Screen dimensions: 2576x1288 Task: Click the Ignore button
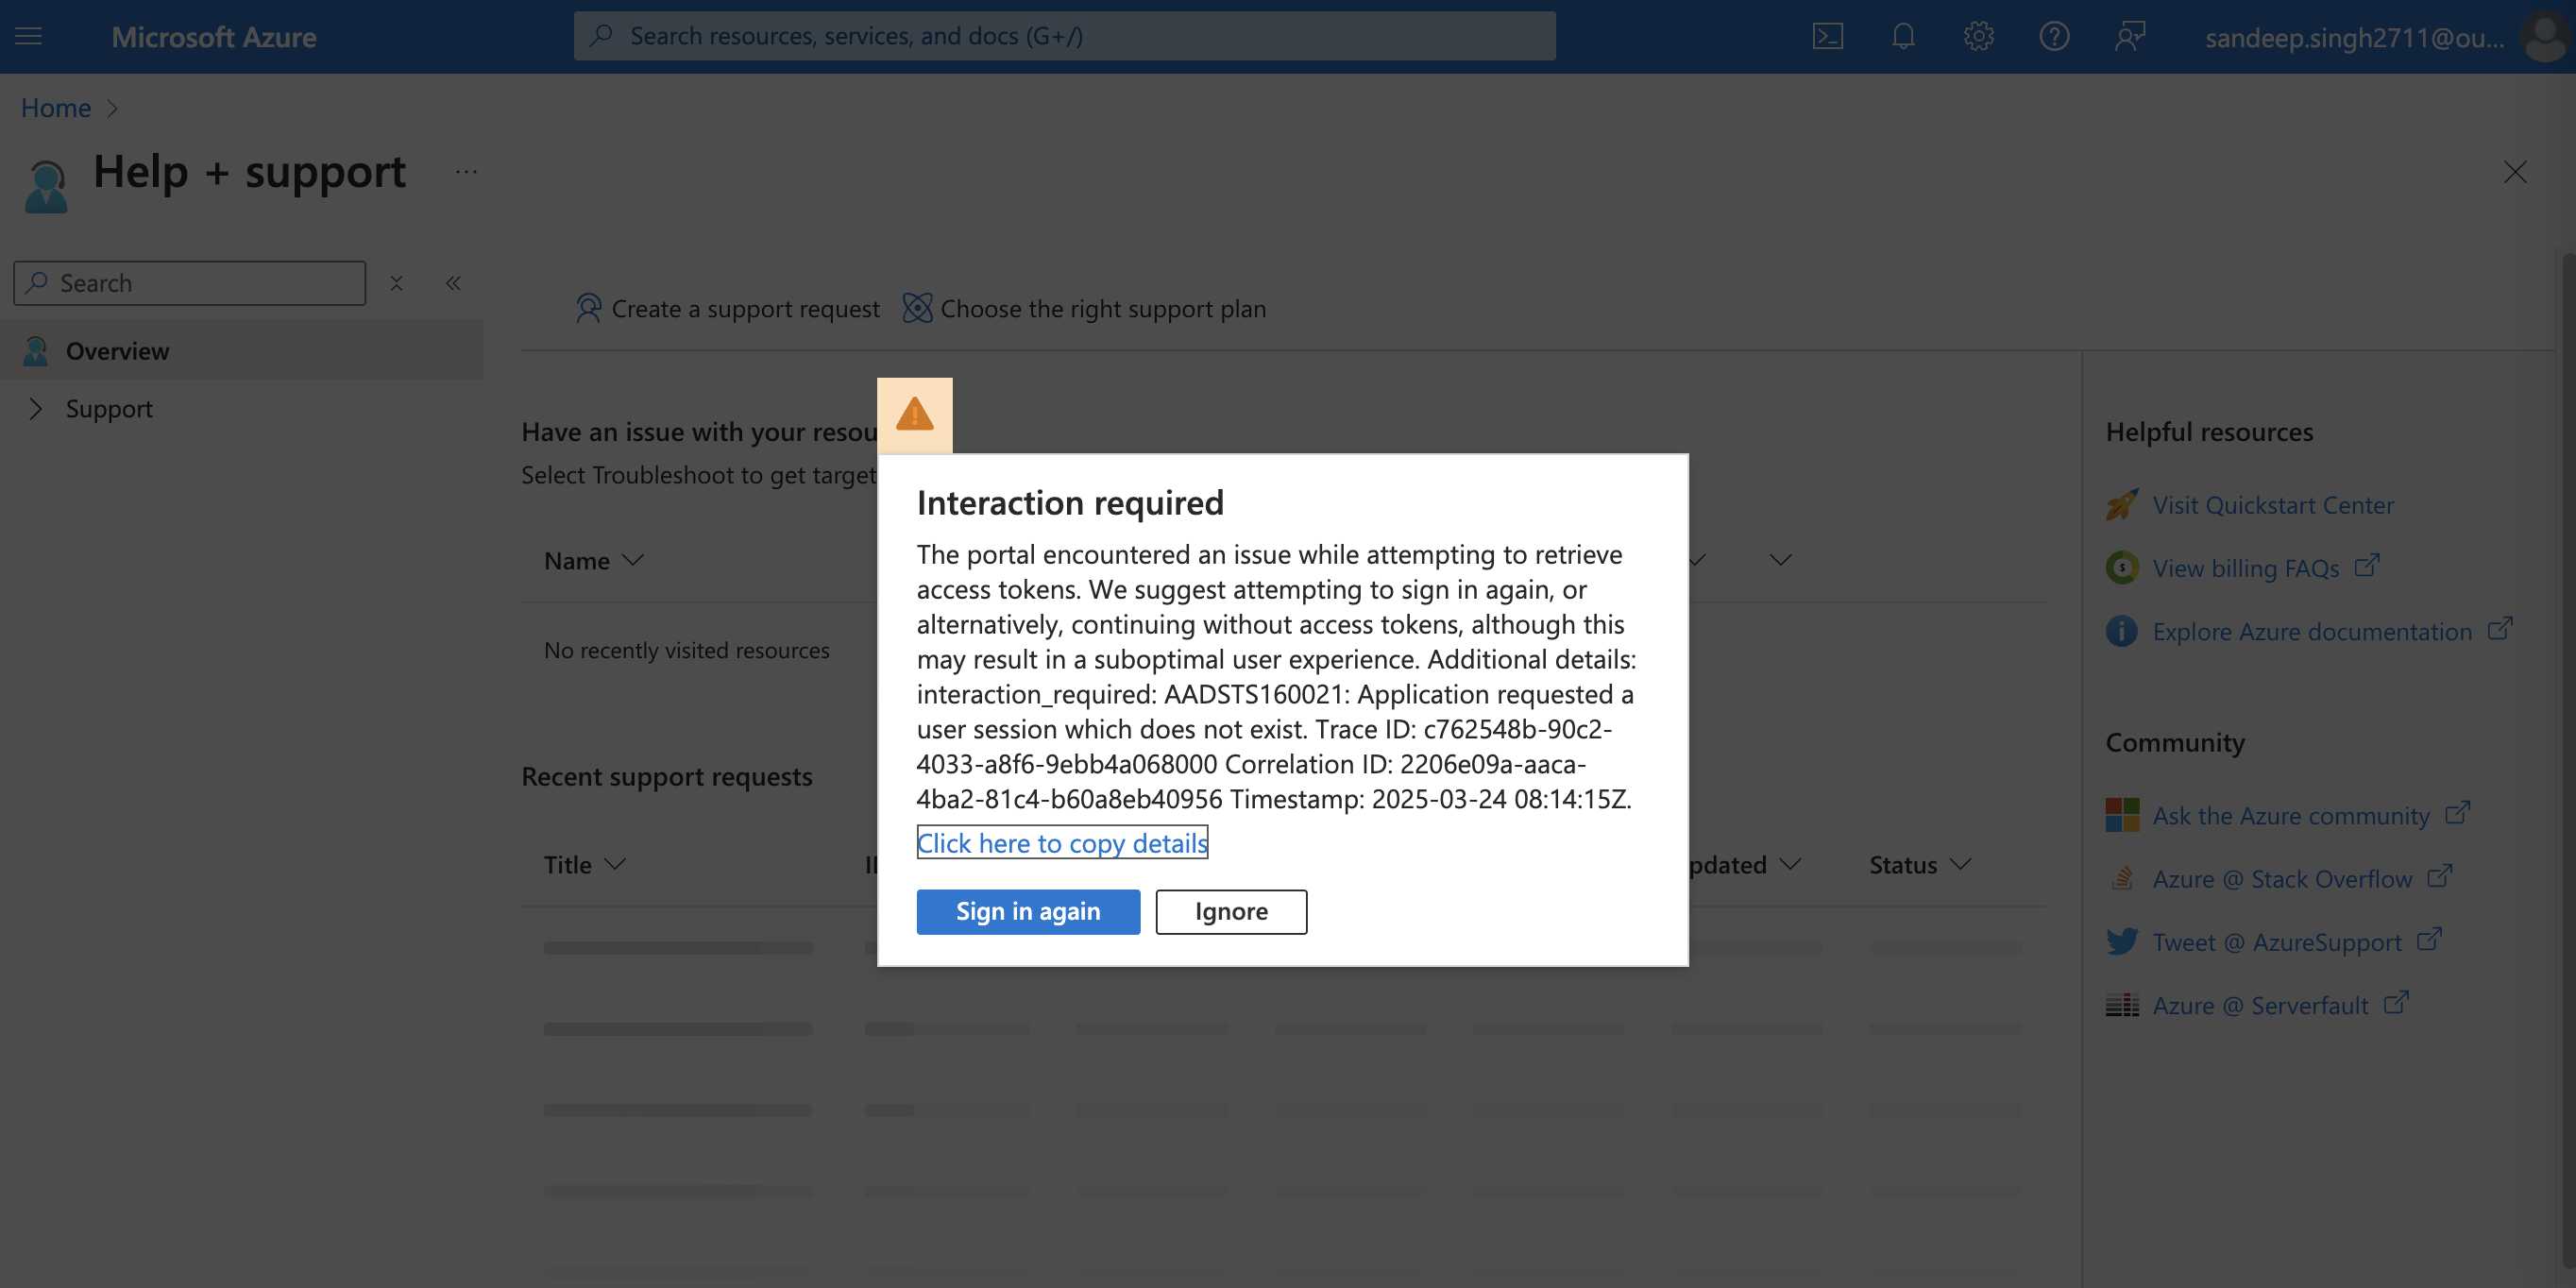[x=1231, y=911]
